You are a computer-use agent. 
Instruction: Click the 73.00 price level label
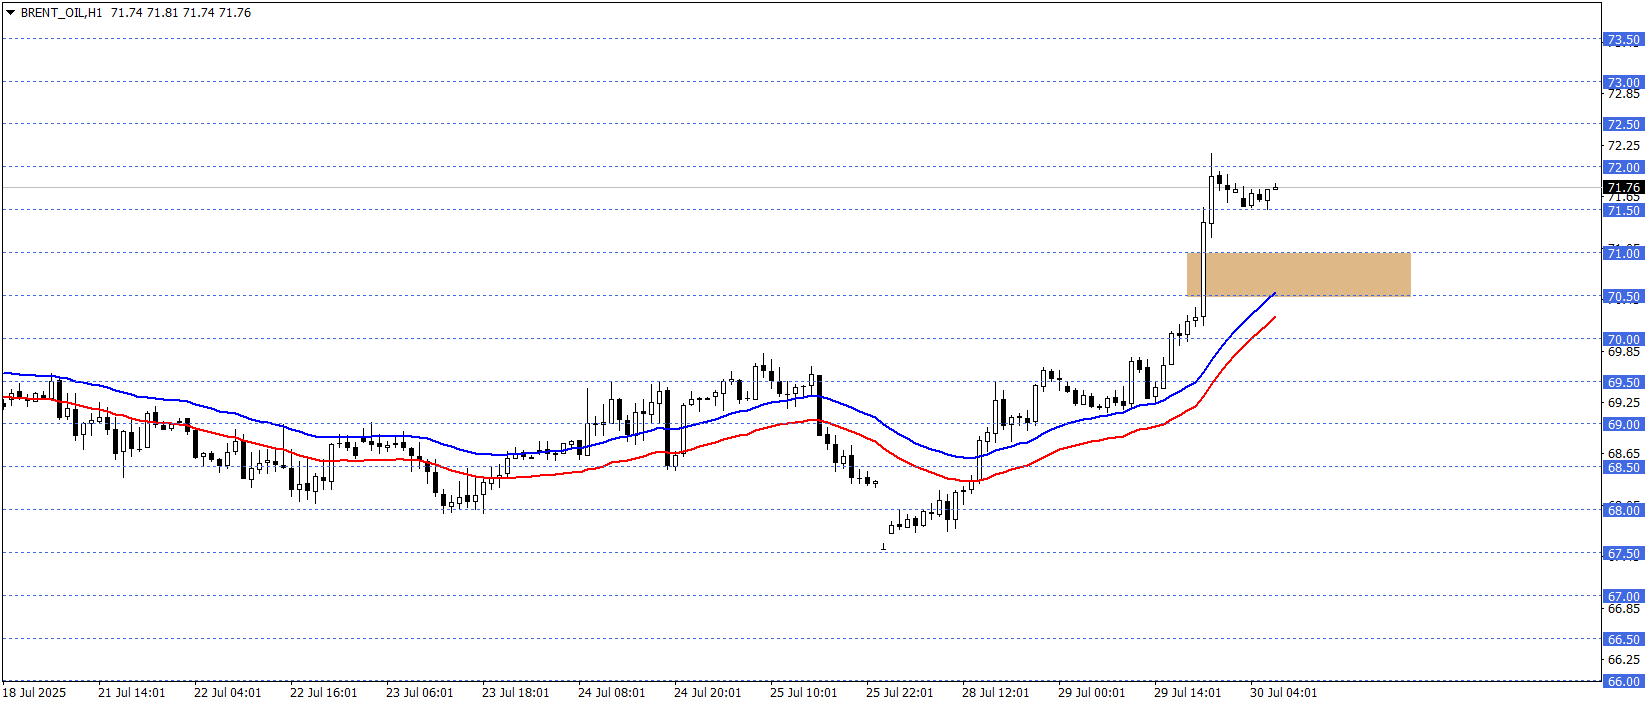(x=1623, y=82)
